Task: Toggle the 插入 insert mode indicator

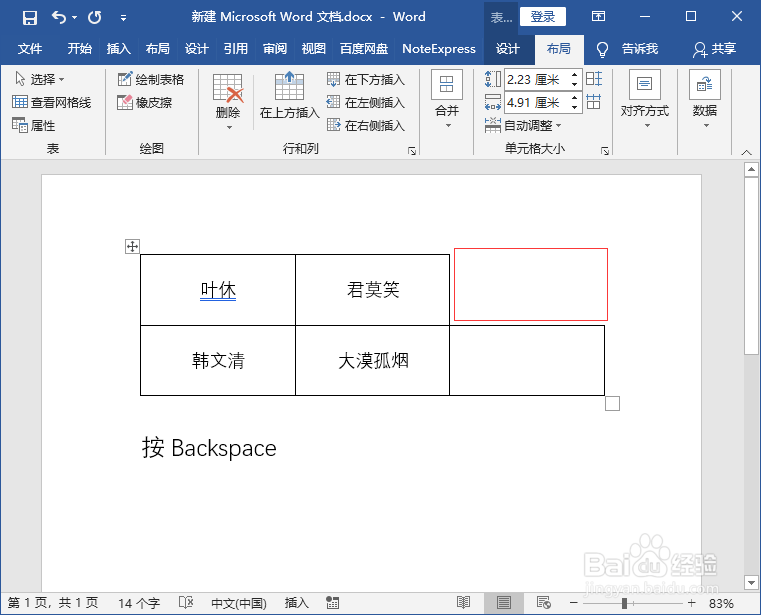Action: (x=297, y=603)
